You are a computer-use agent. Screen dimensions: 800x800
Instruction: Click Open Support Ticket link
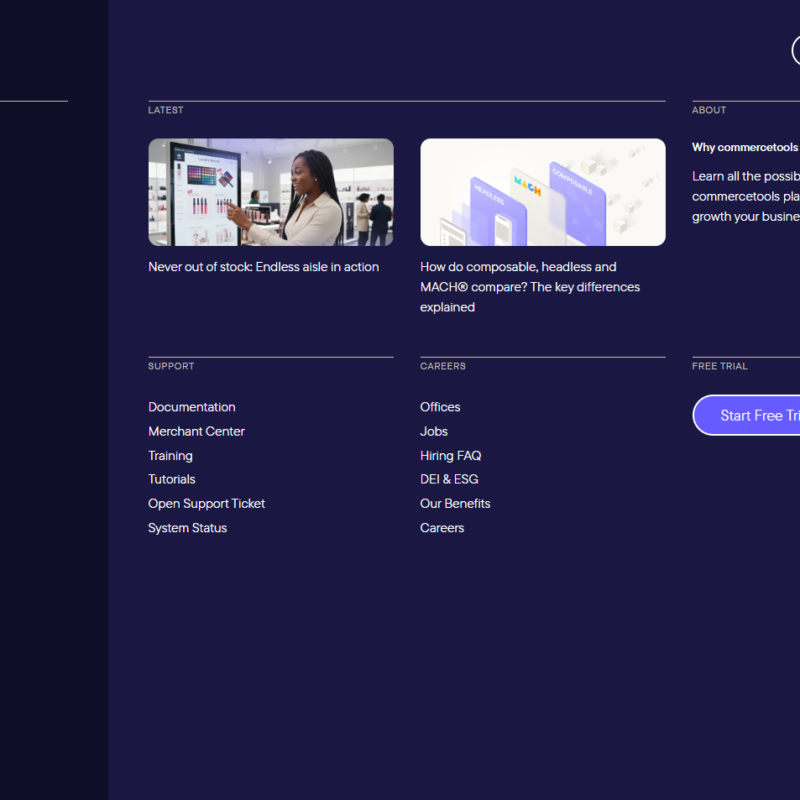point(206,503)
